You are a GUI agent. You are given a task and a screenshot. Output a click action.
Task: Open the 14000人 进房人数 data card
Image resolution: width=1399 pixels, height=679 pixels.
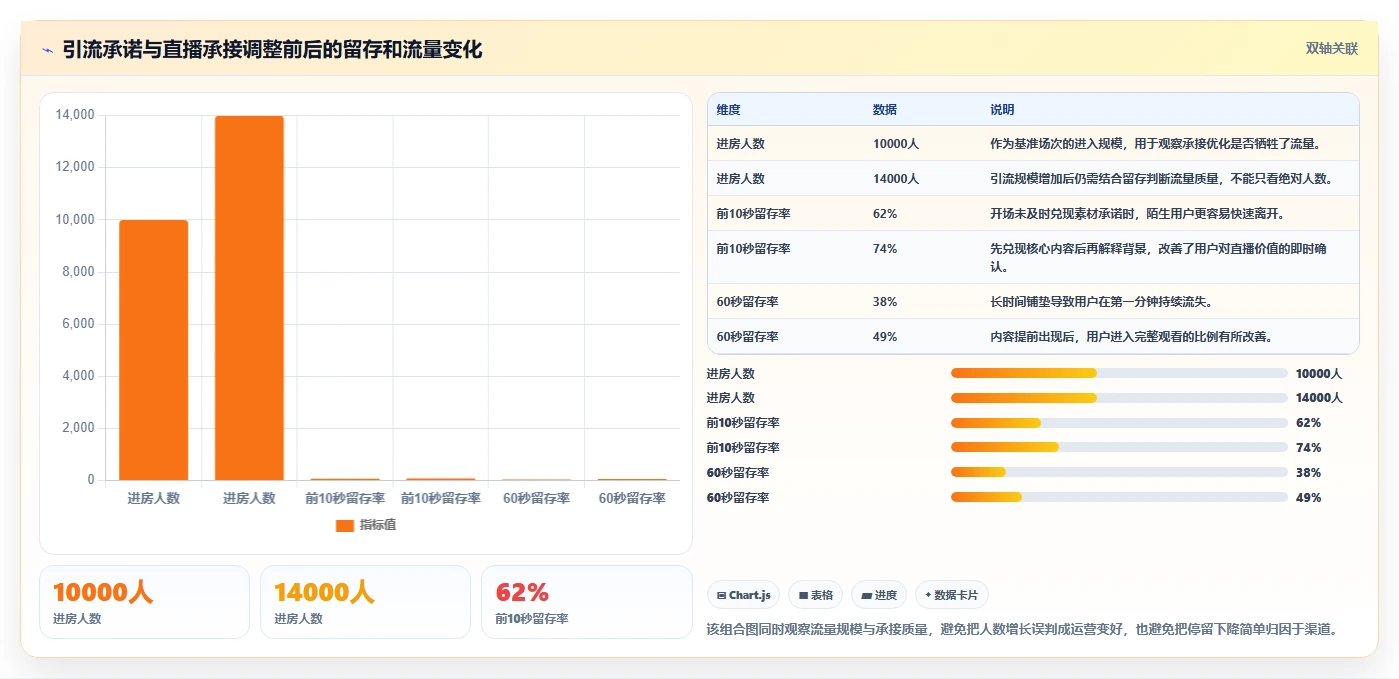coord(365,602)
